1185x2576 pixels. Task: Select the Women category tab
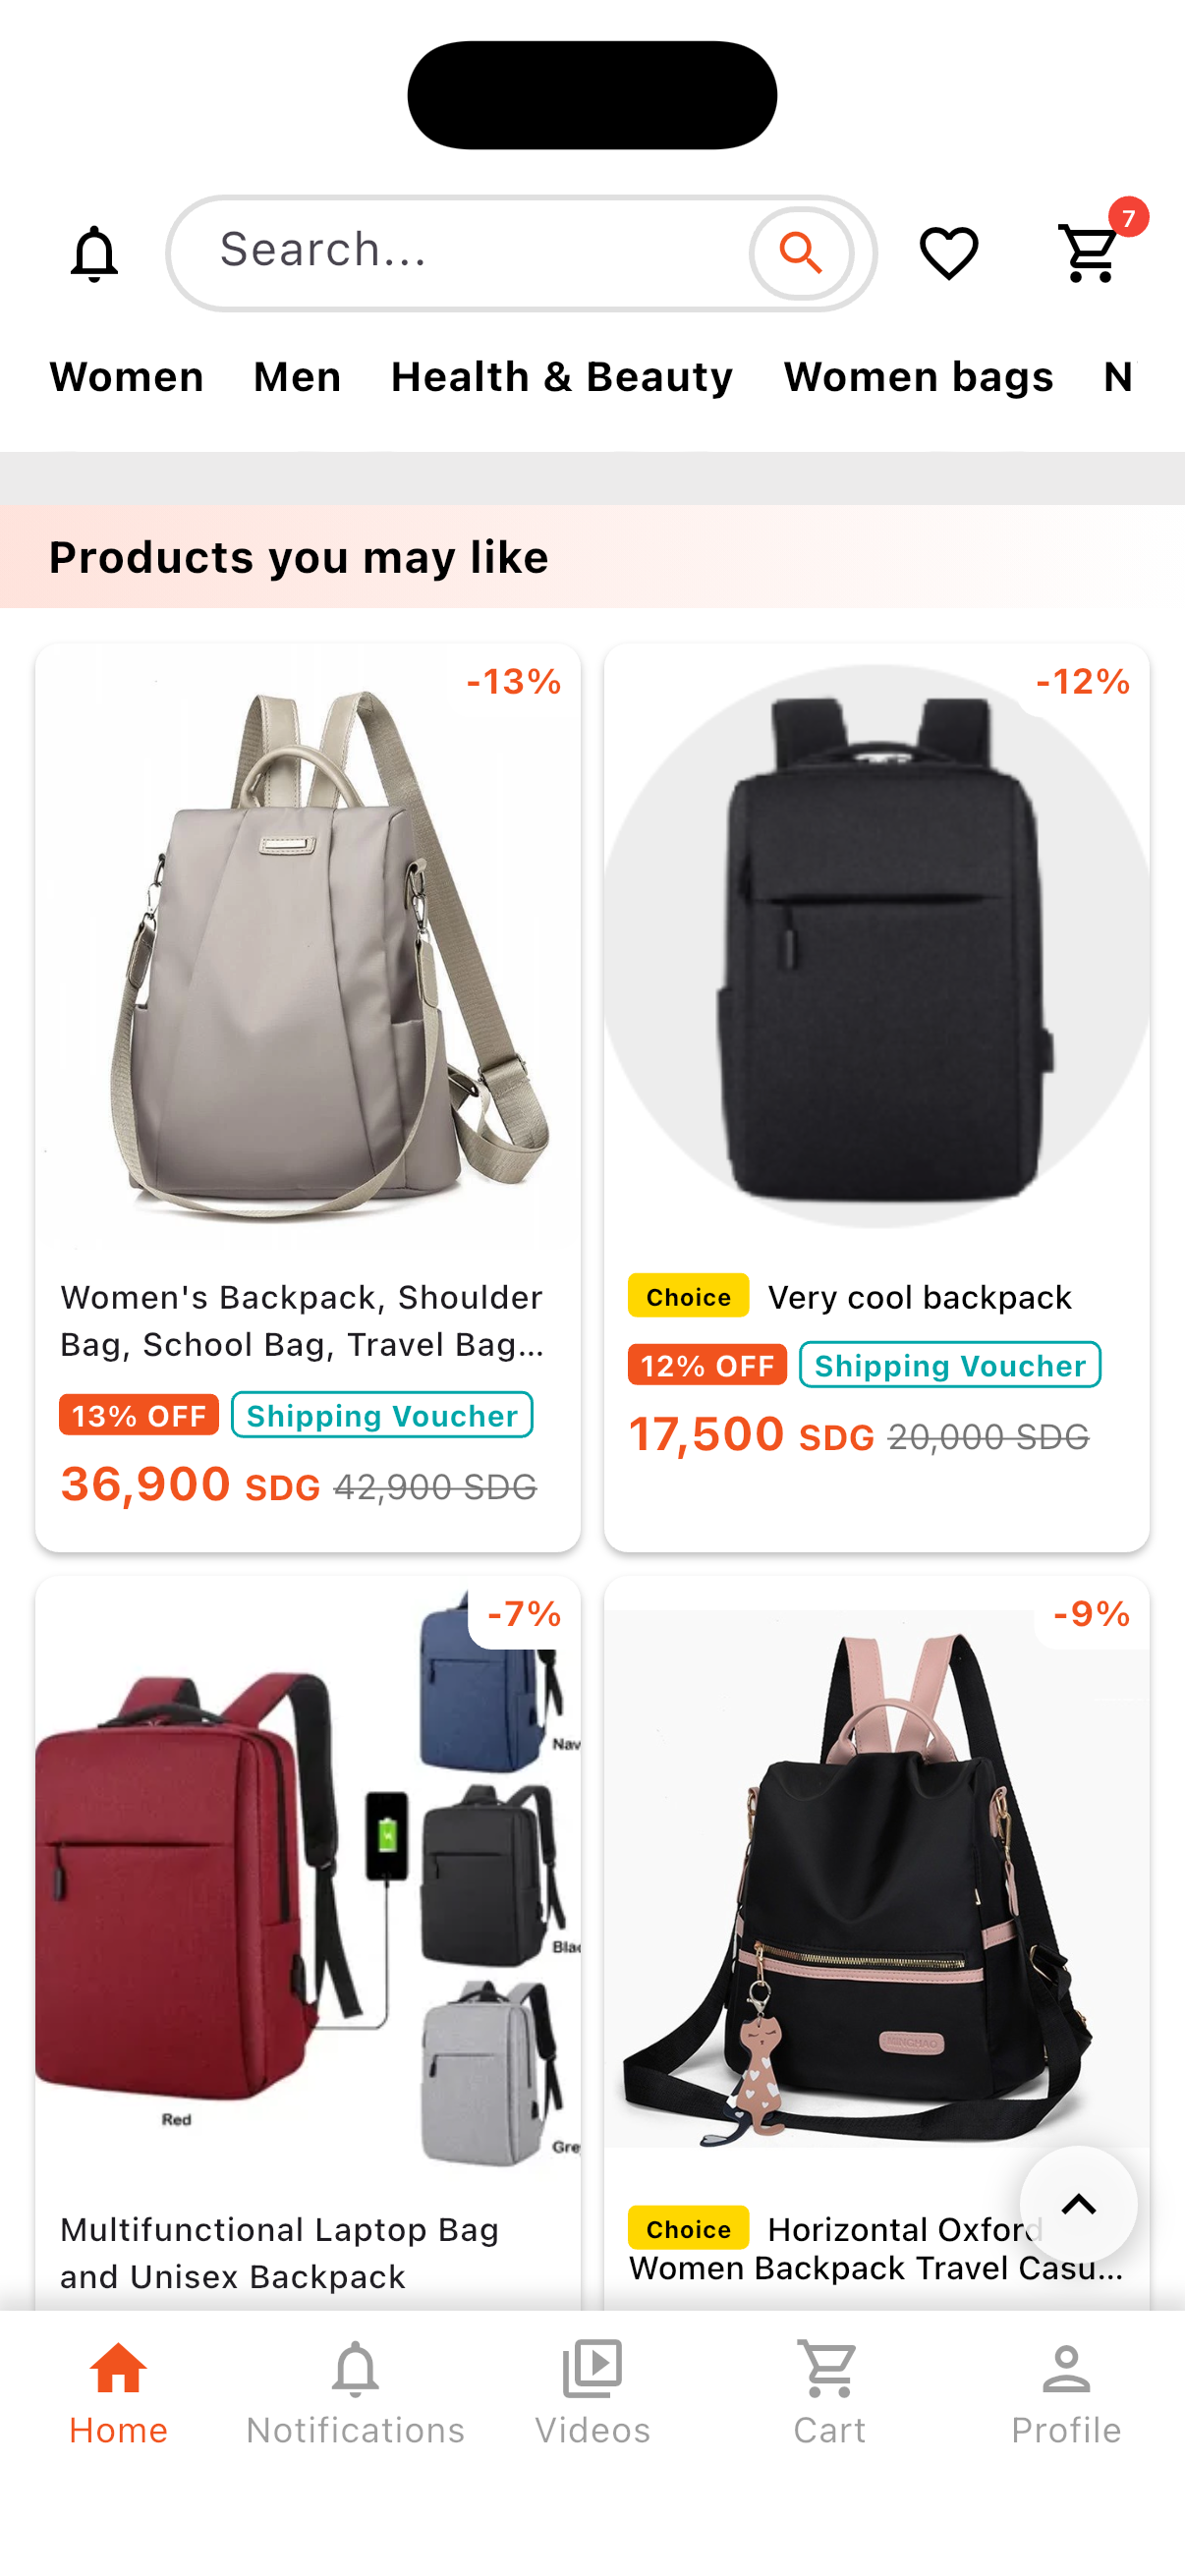click(x=126, y=377)
